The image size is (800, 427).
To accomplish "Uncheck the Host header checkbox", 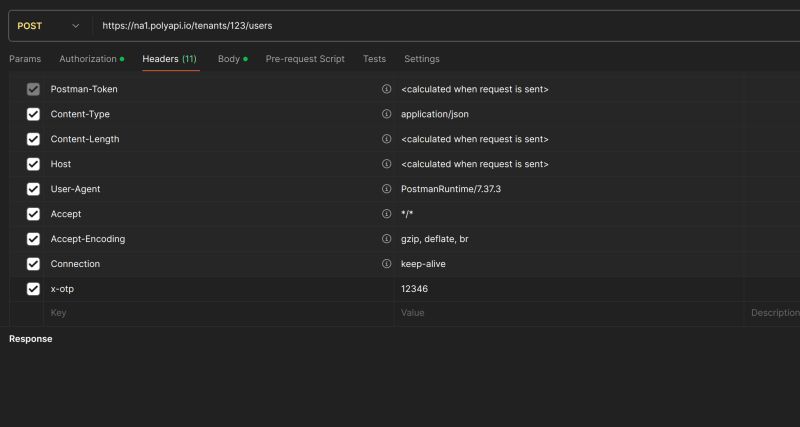I will pyautogui.click(x=33, y=164).
